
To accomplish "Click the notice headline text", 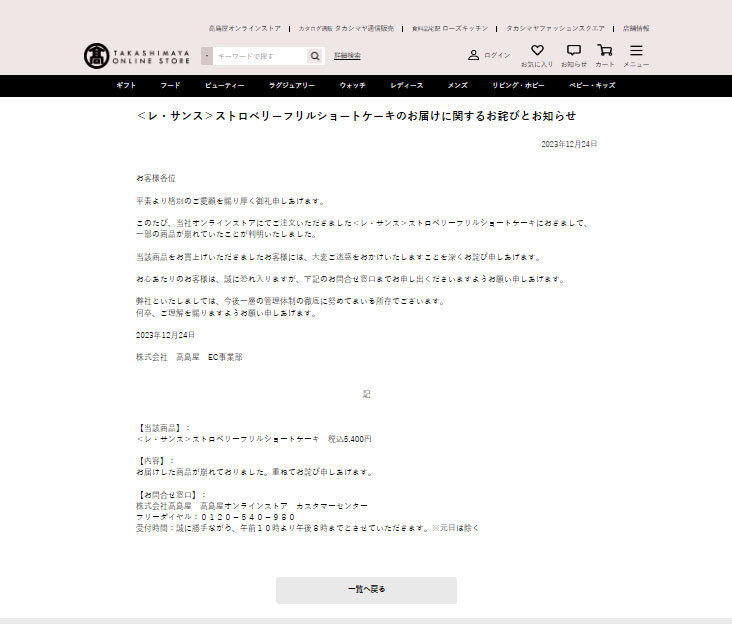I will coord(356,116).
